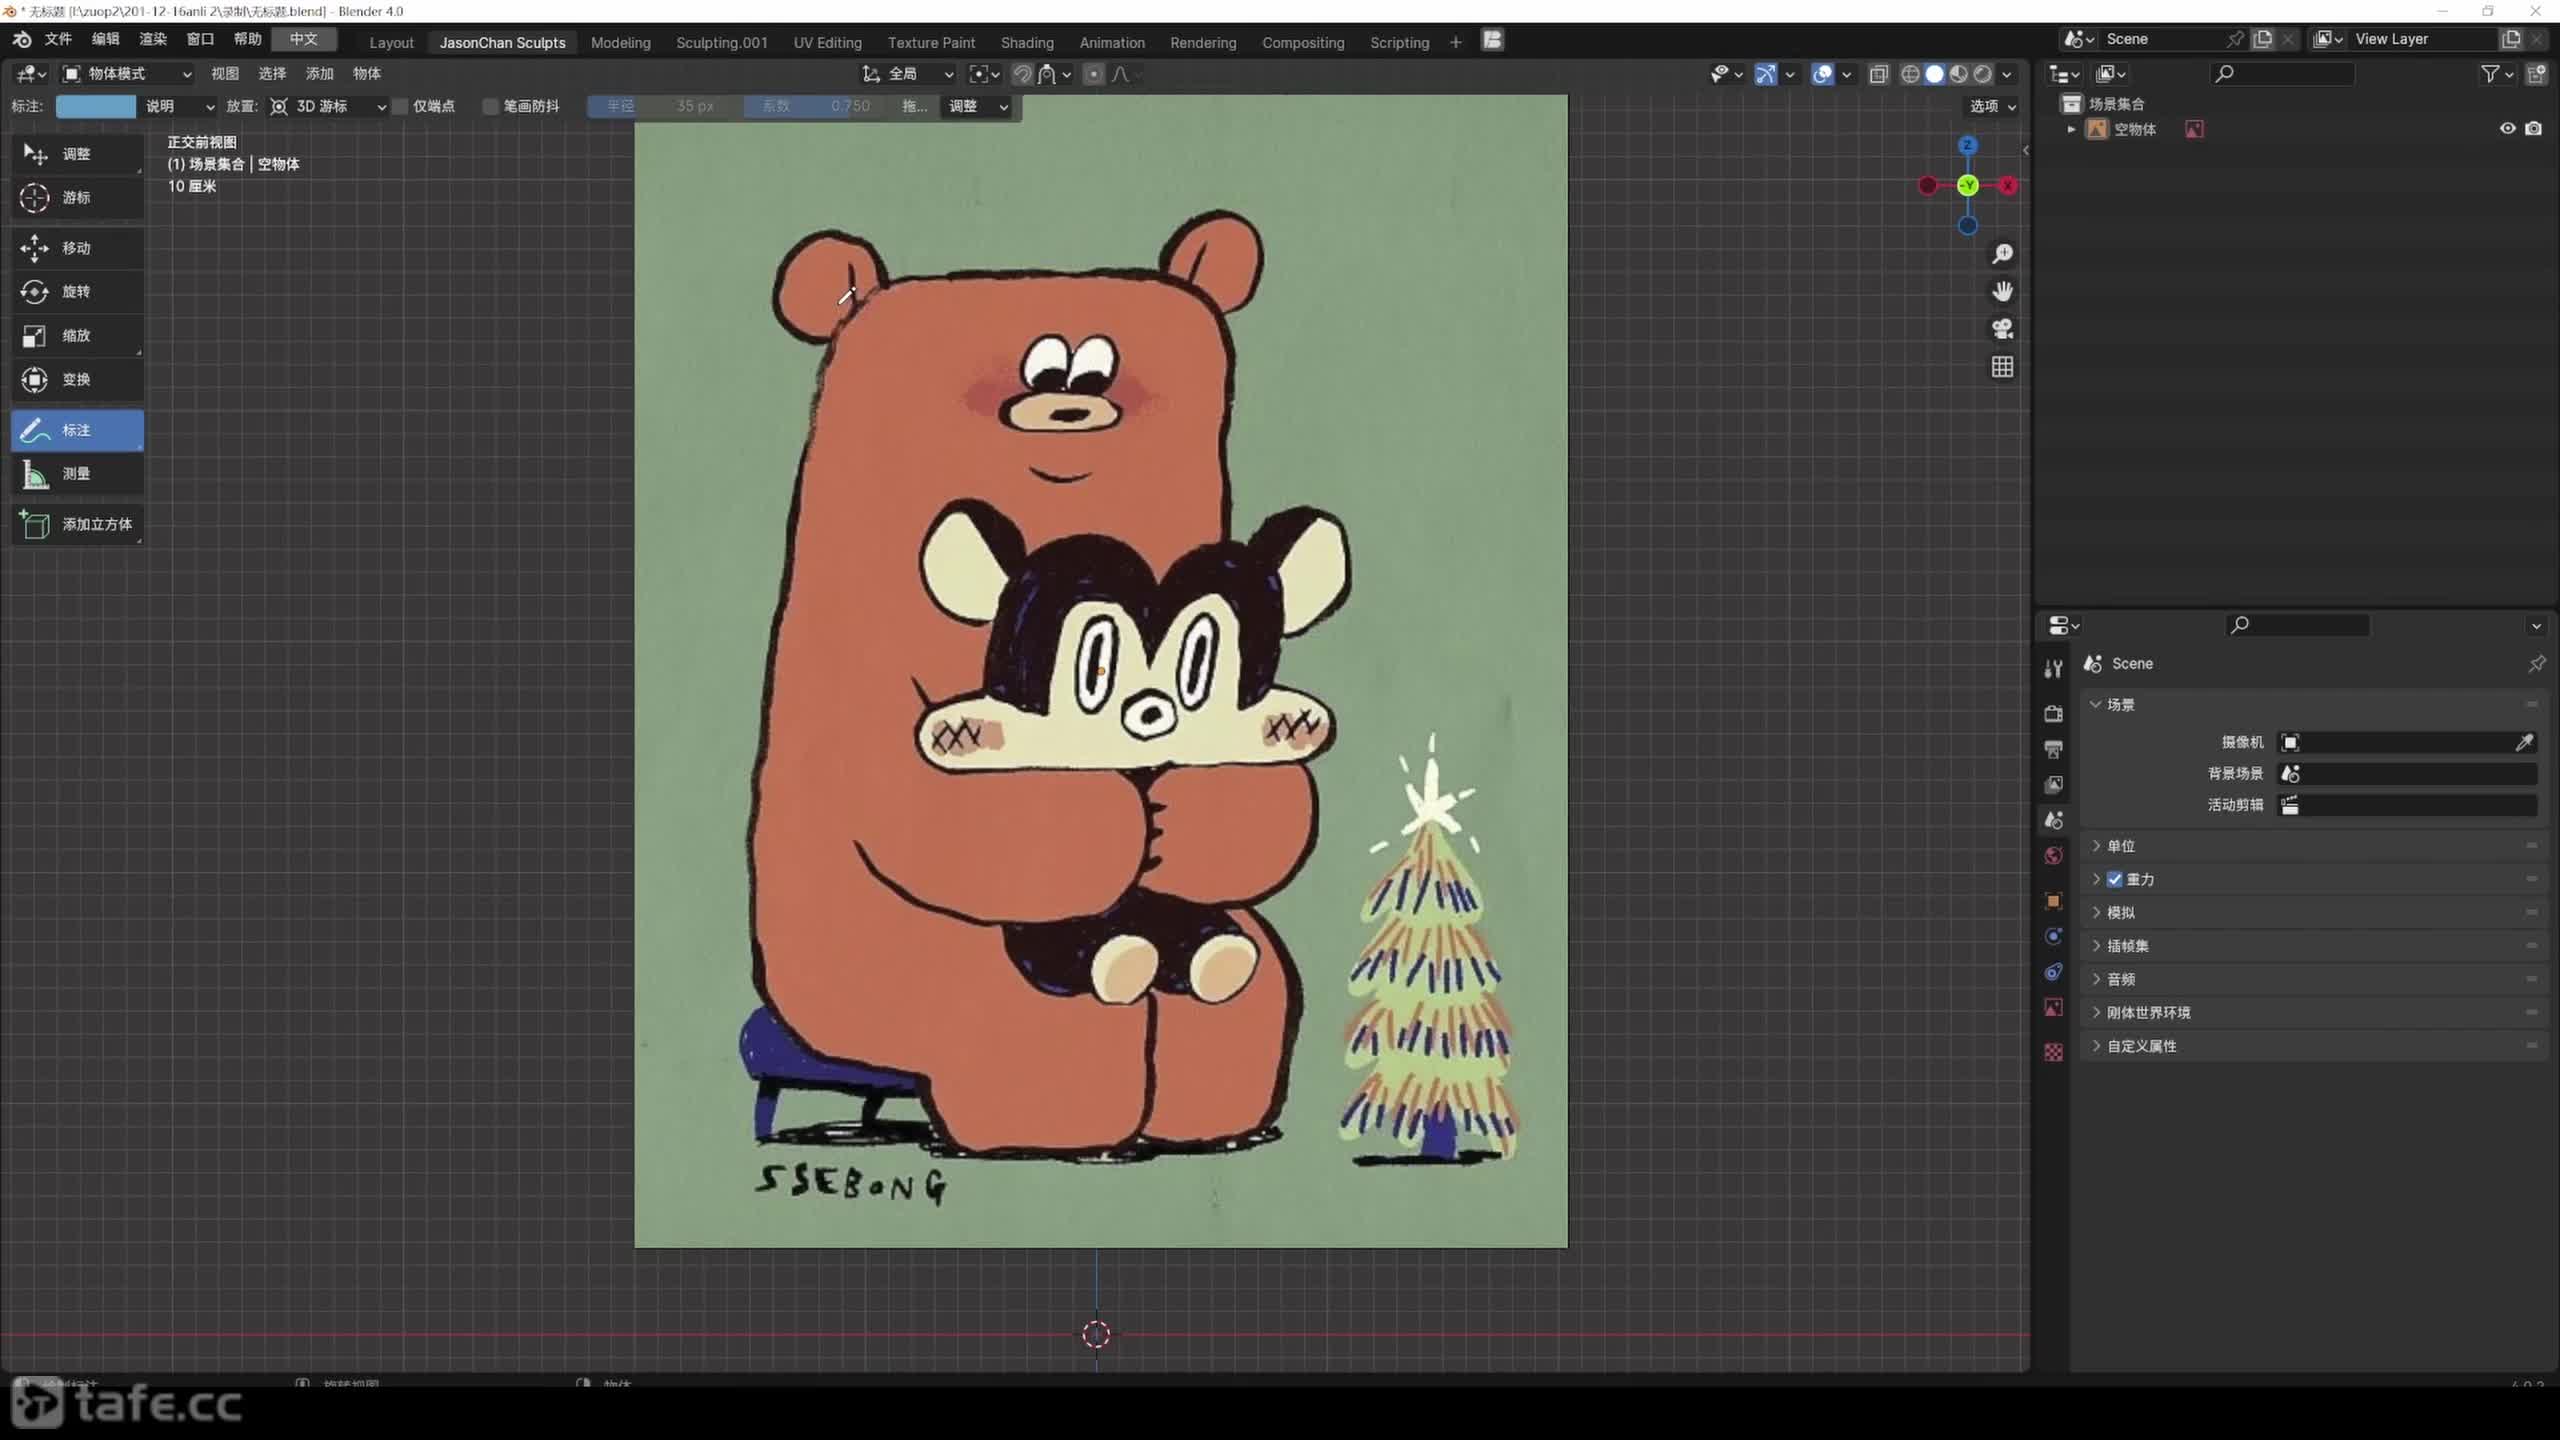This screenshot has height=1440, width=2560.
Task: Click the zoom view magnifier icon
Action: pos(2002,254)
